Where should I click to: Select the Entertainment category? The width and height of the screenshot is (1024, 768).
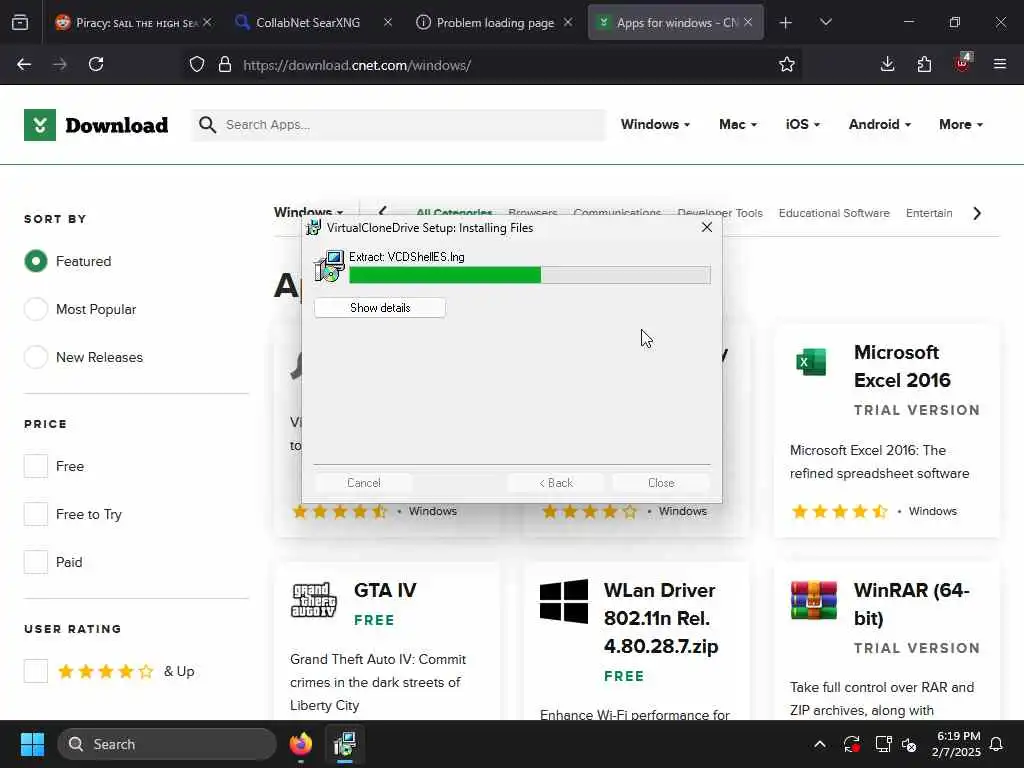tap(929, 213)
